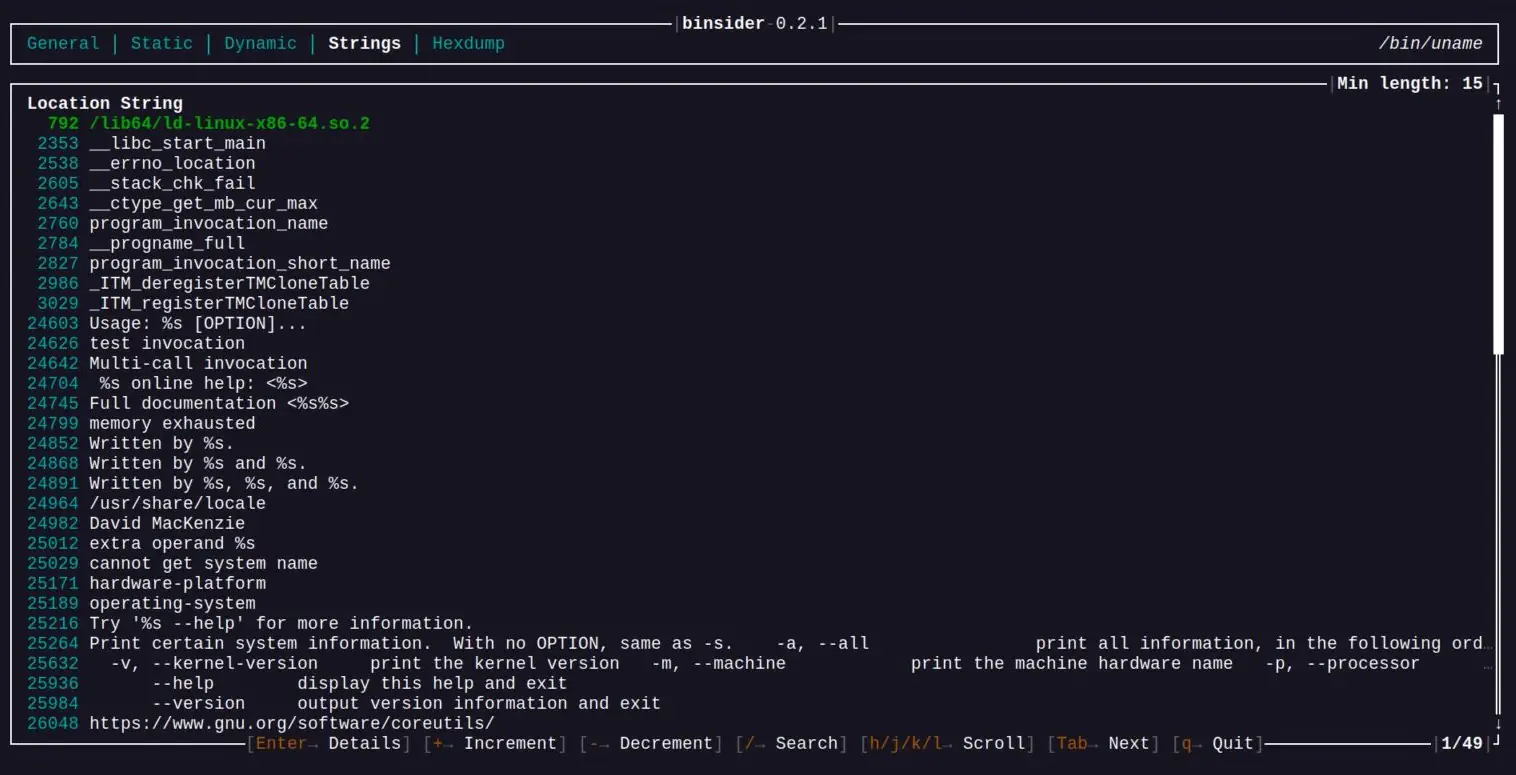Select the /usr/share/locale string
Image resolution: width=1516 pixels, height=775 pixels.
[177, 504]
